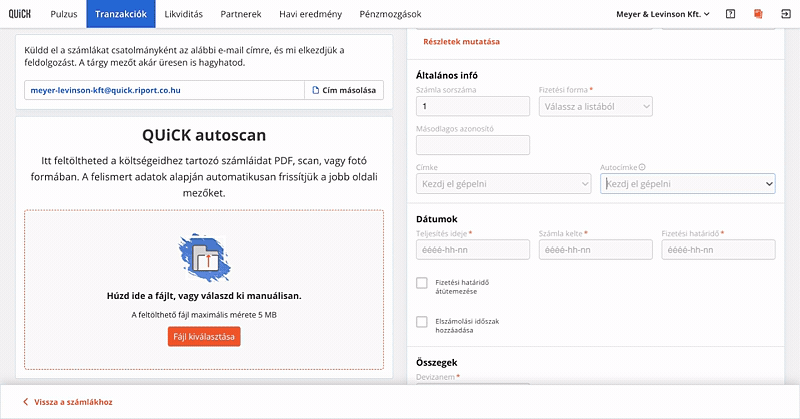
Task: Click the Autocímke info icon
Action: tap(642, 167)
